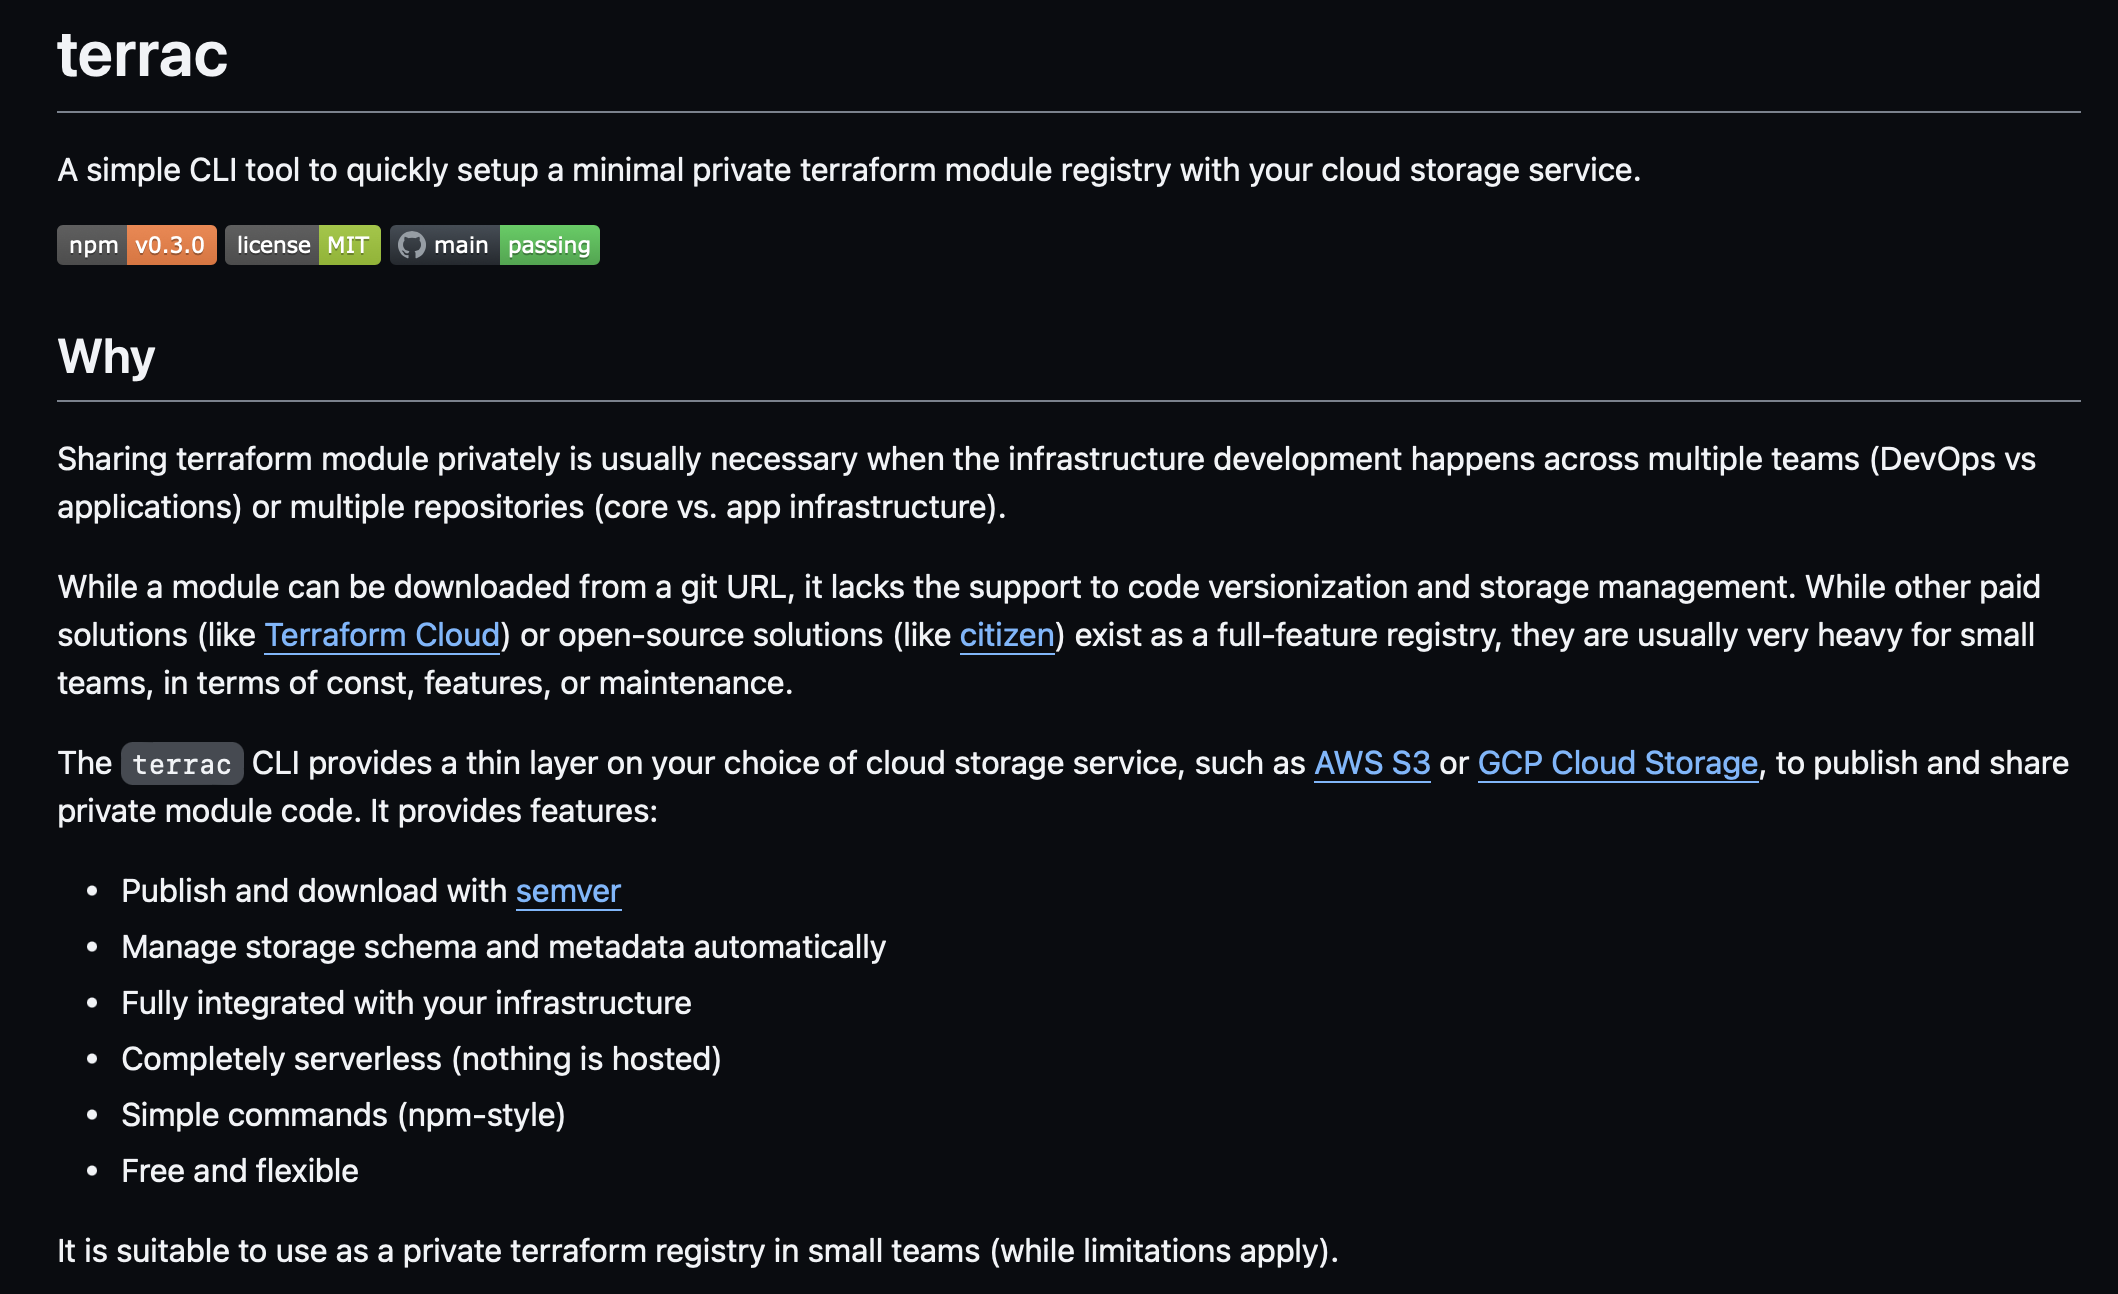
Task: Click the 'Sharing terraform module privately' paragraph
Action: tap(1046, 483)
